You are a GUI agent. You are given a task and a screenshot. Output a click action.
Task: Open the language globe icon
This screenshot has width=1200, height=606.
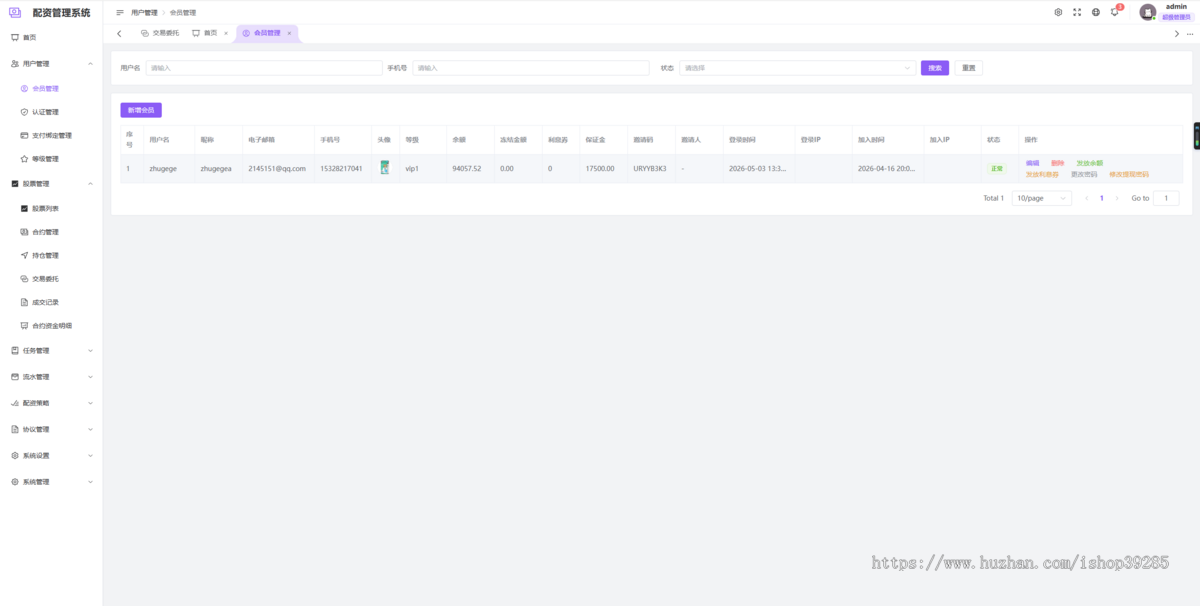(1096, 12)
